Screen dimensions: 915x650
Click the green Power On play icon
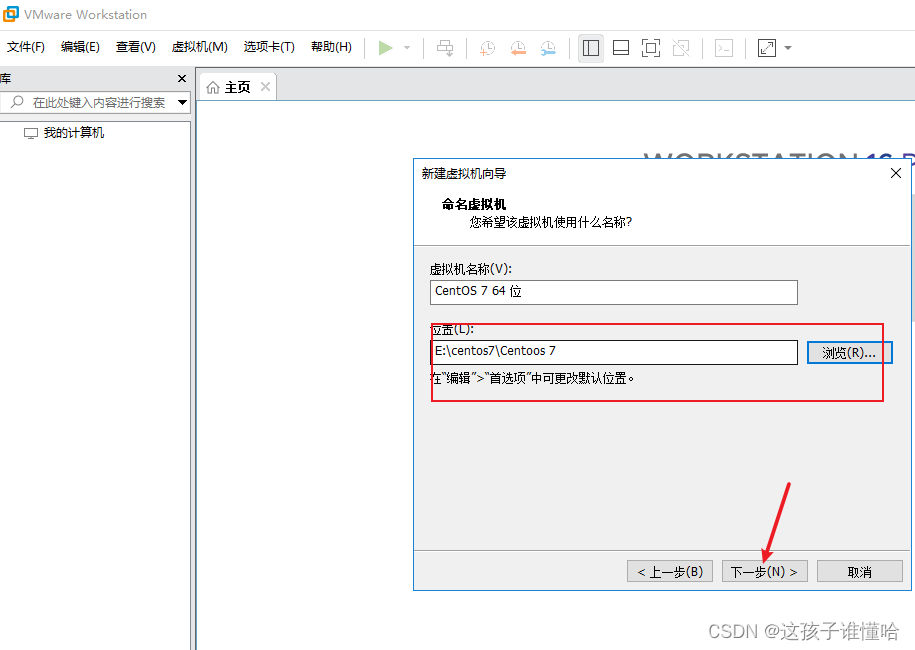click(x=385, y=48)
